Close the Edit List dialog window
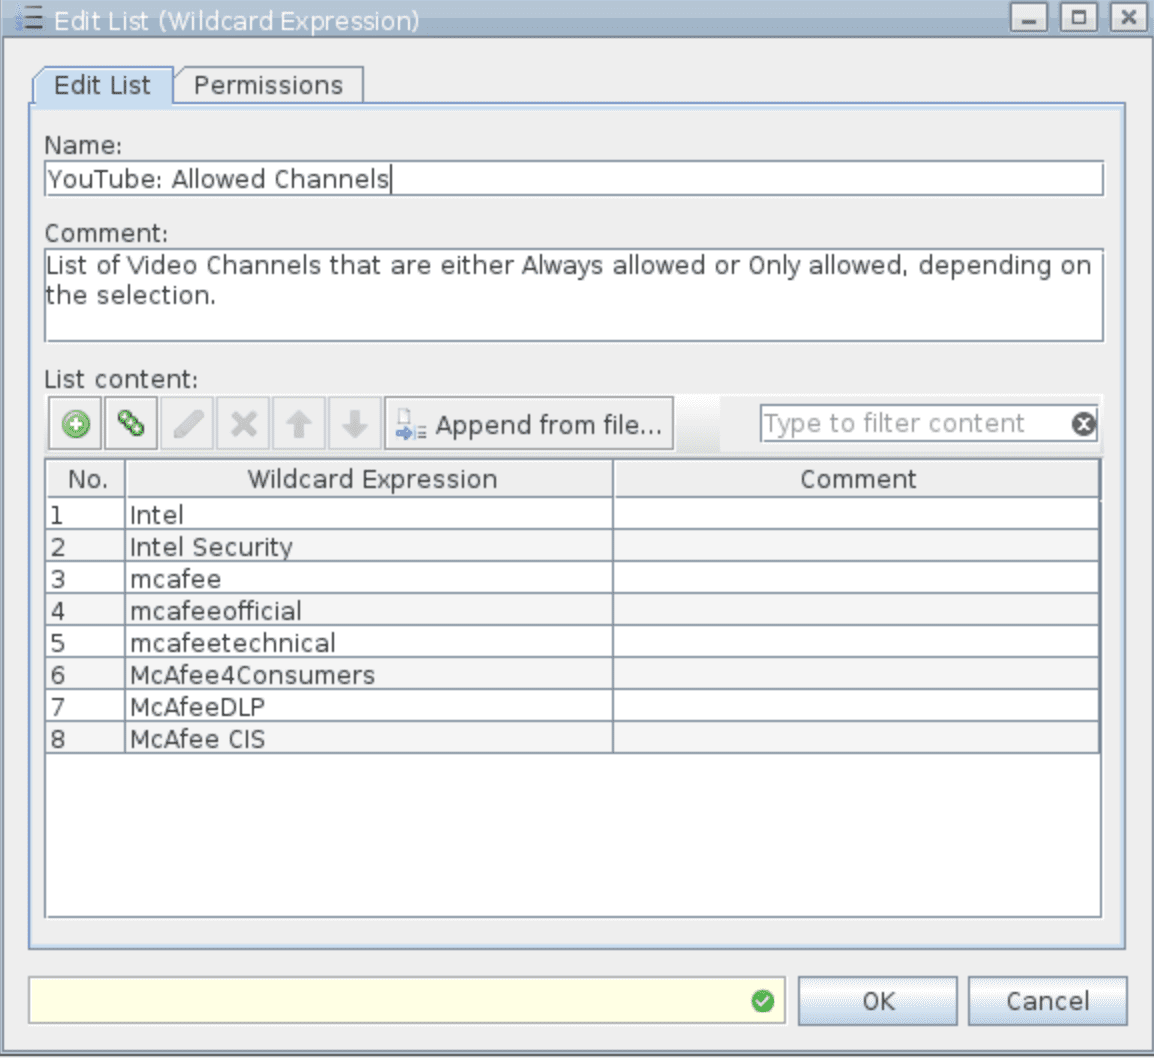This screenshot has width=1154, height=1058. [x=1128, y=17]
